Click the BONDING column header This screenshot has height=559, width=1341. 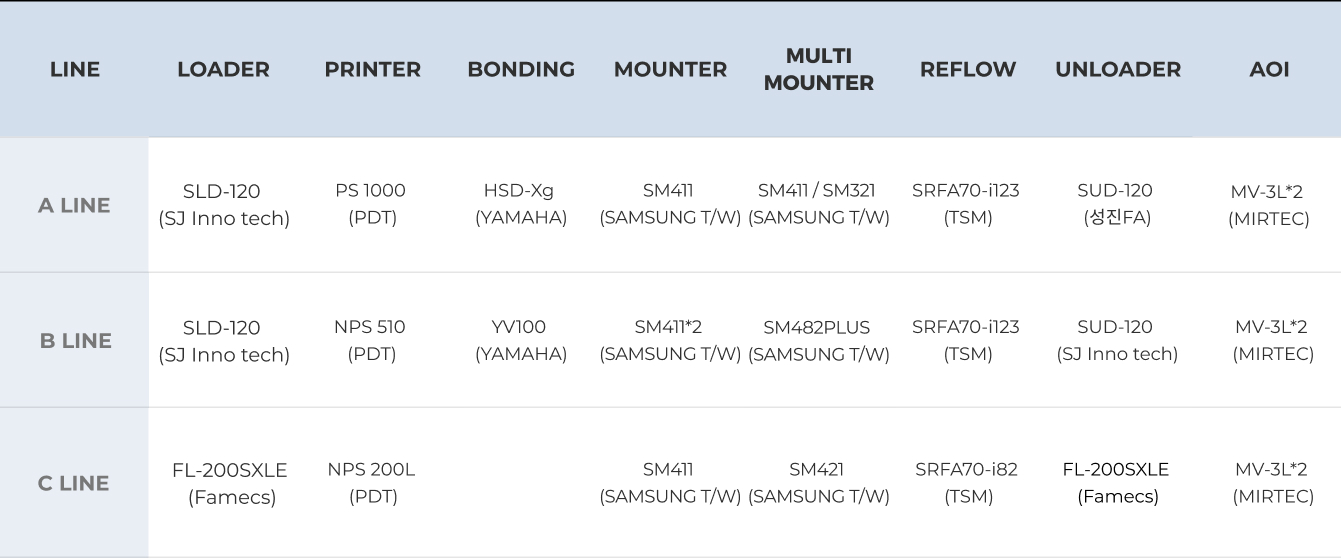(x=521, y=69)
